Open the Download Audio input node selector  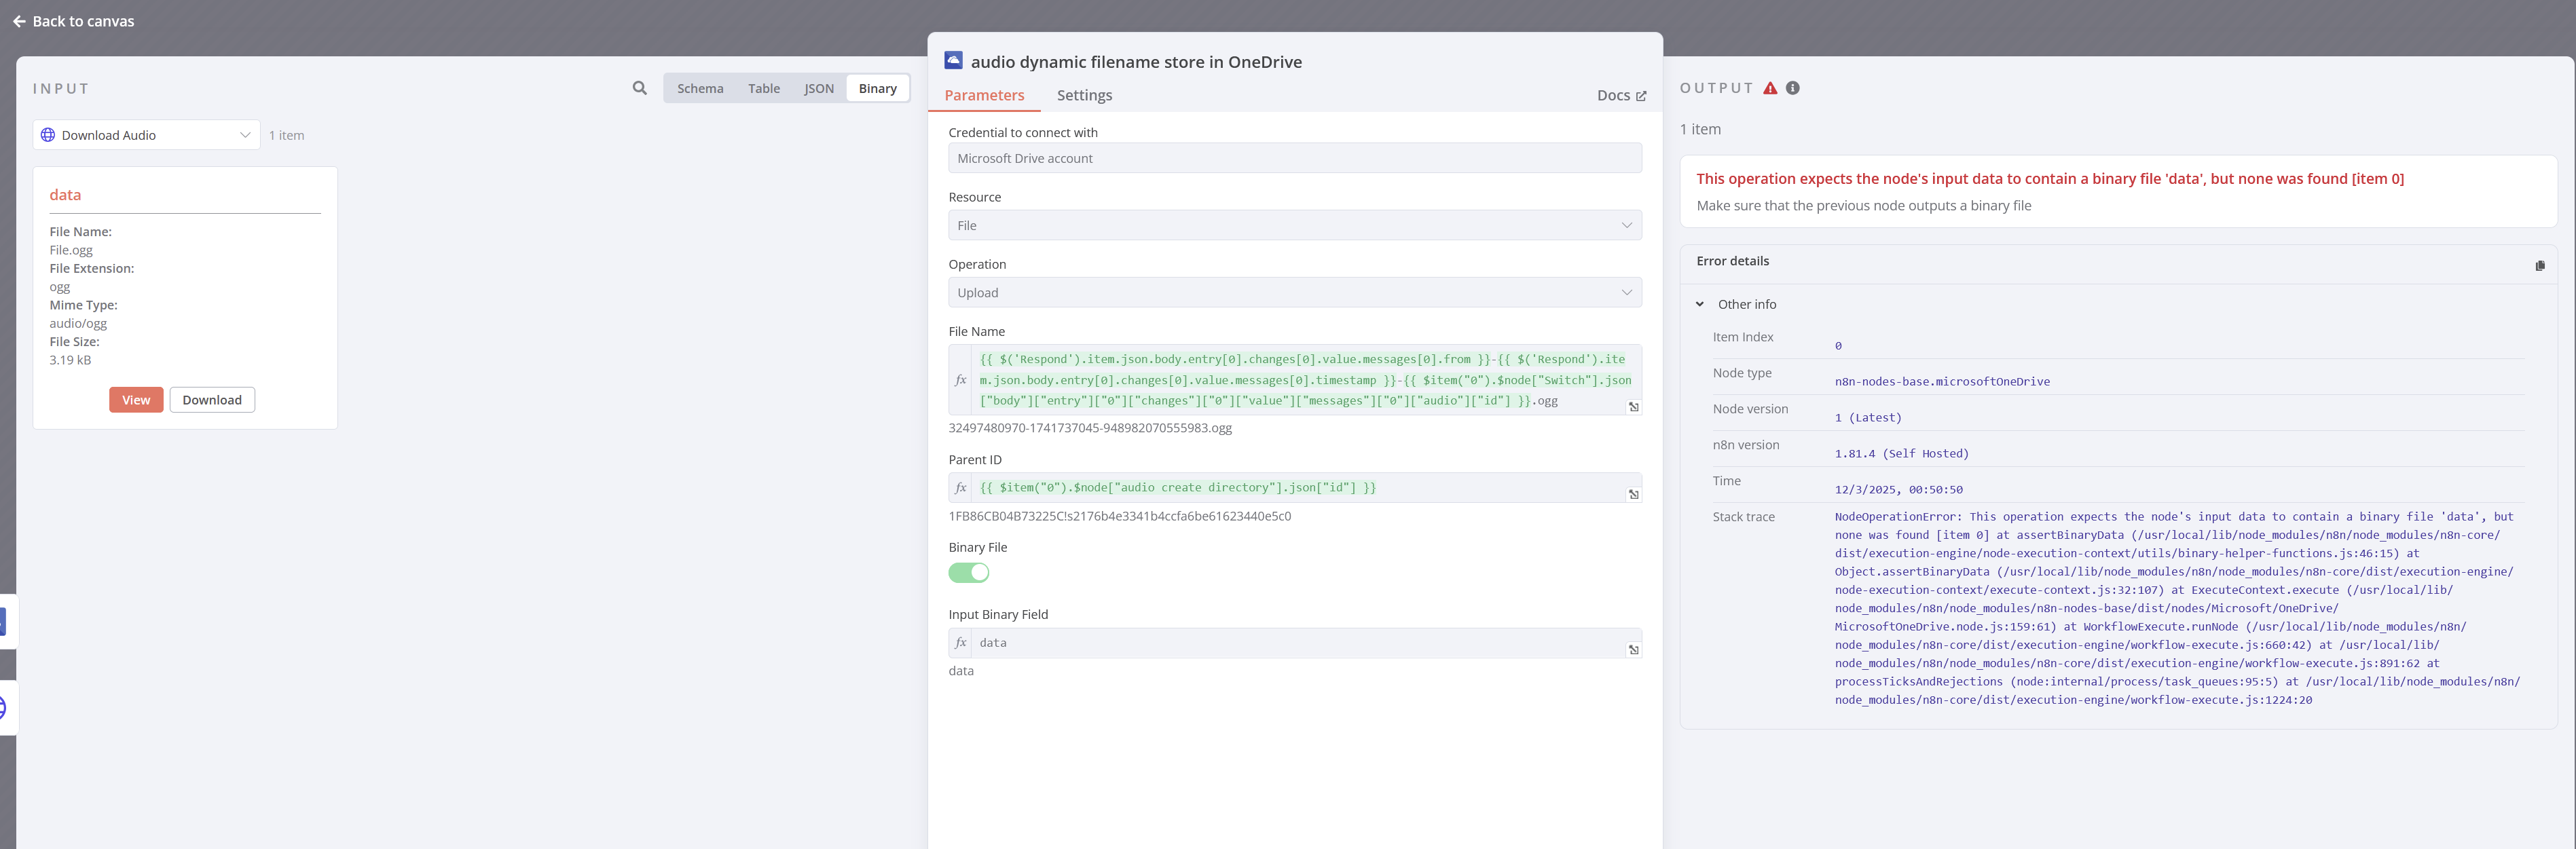point(147,135)
